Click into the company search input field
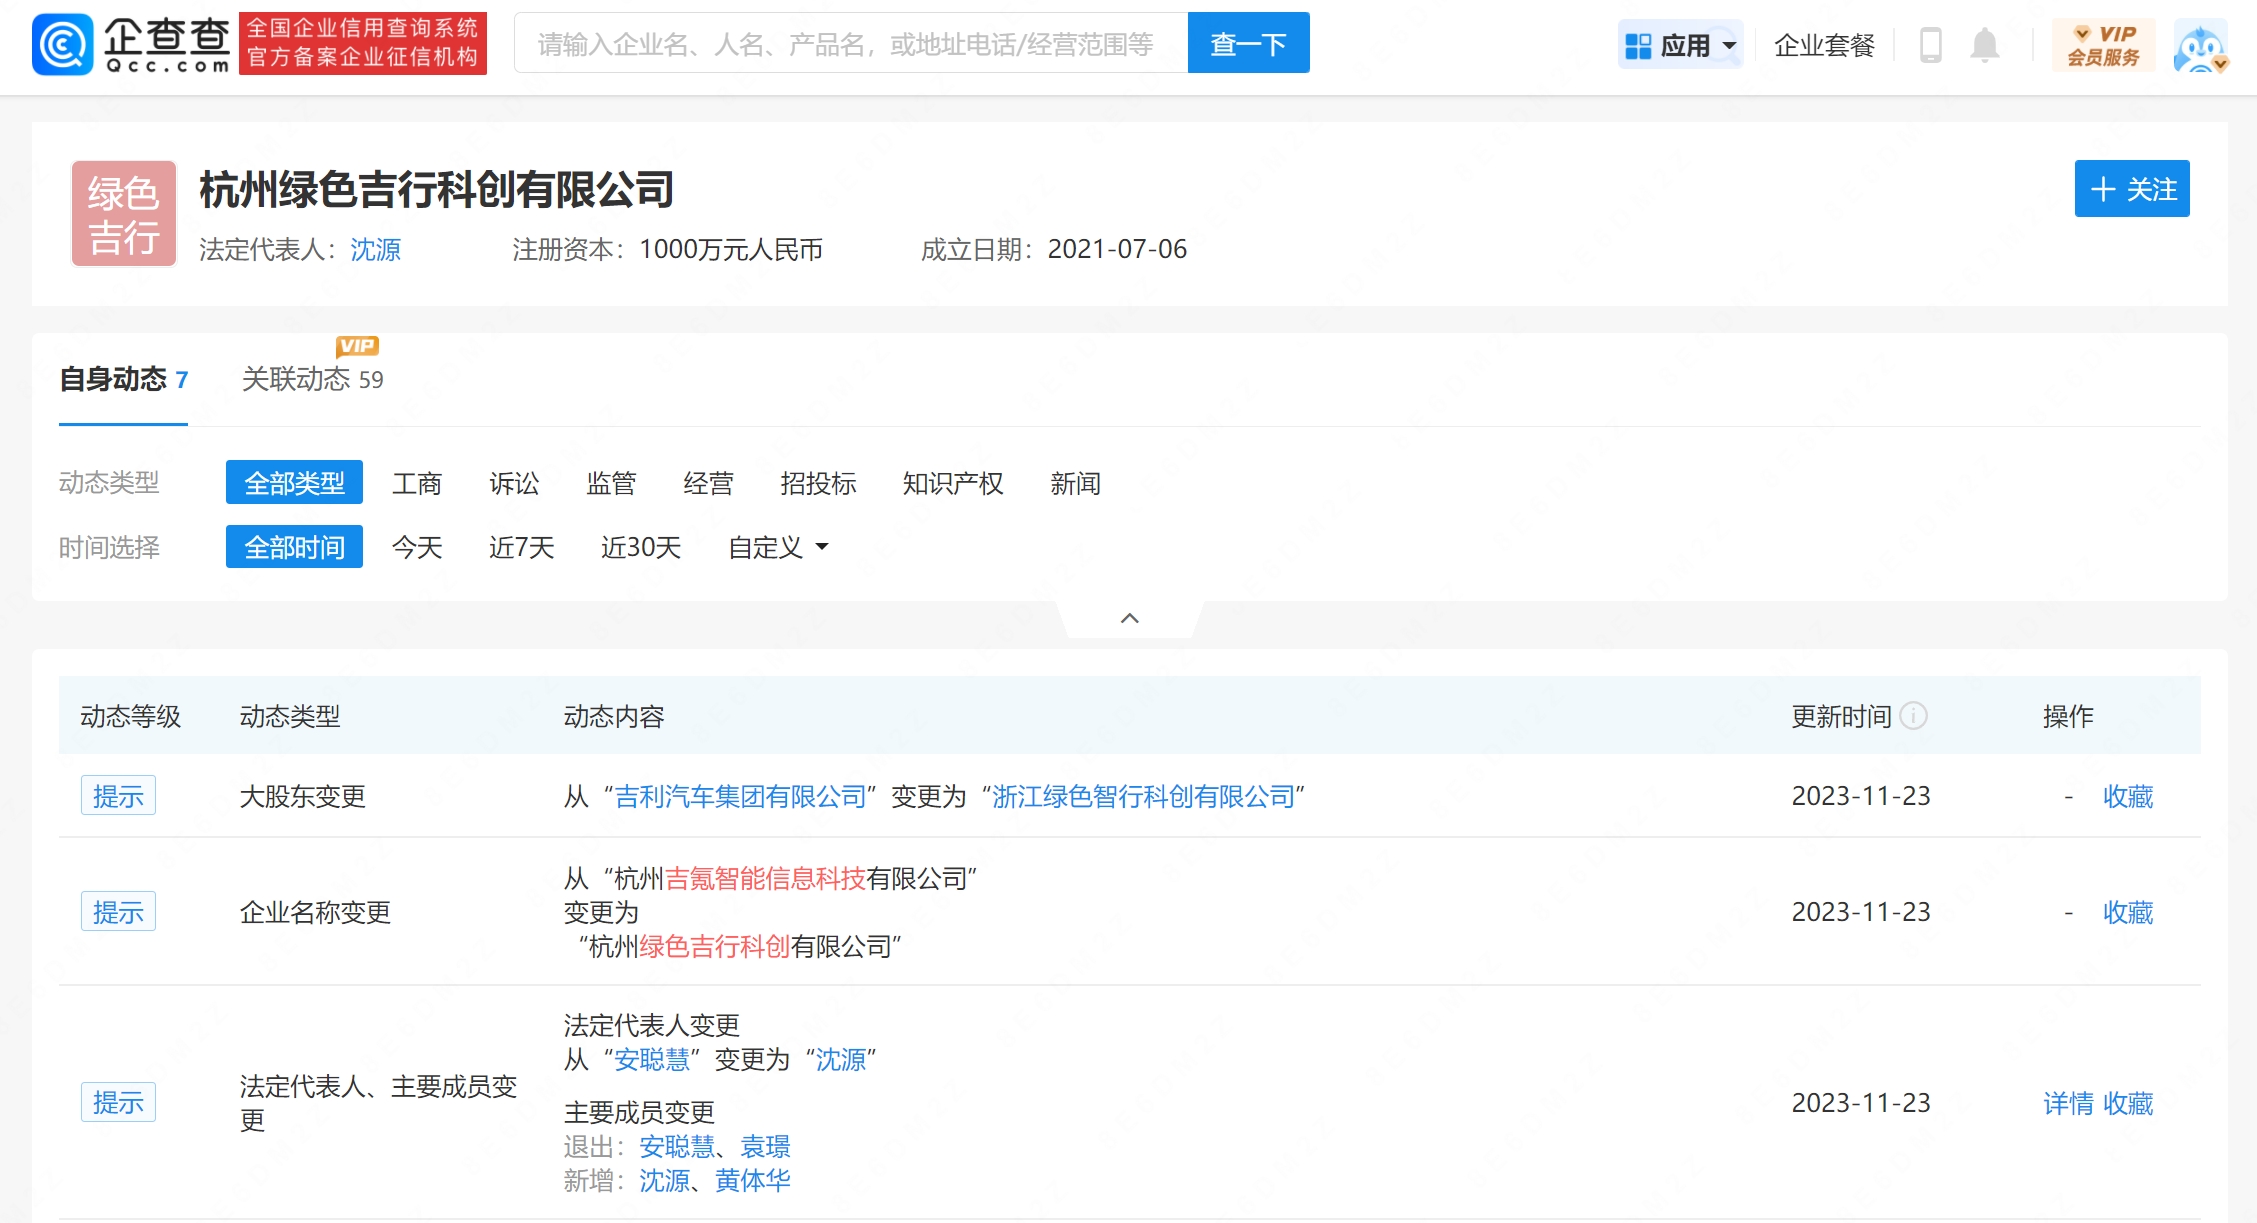The height and width of the screenshot is (1223, 2257). pyautogui.click(x=850, y=43)
